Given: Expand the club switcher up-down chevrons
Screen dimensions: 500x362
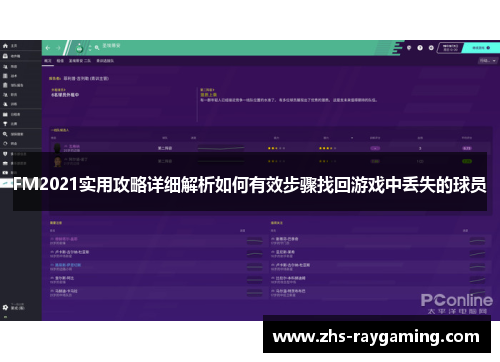Looking at the screenshot, I should [x=90, y=48].
